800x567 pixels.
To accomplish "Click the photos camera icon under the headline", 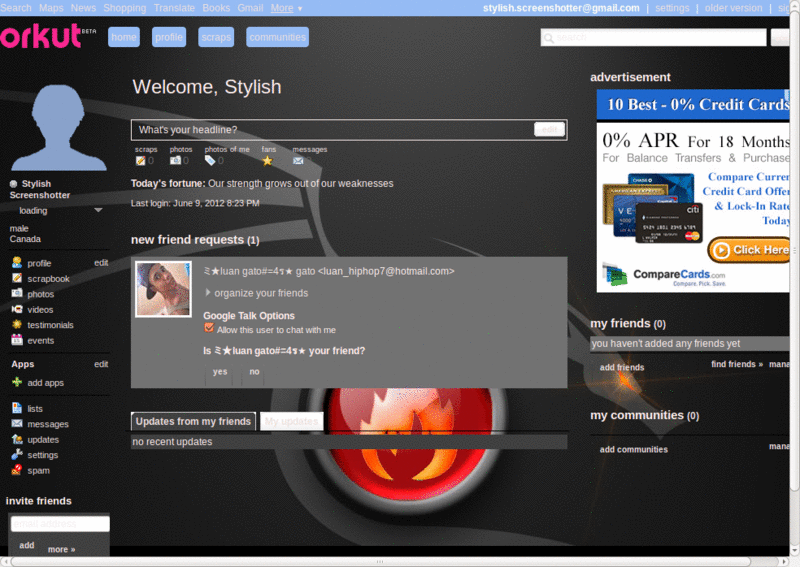I will click(175, 161).
